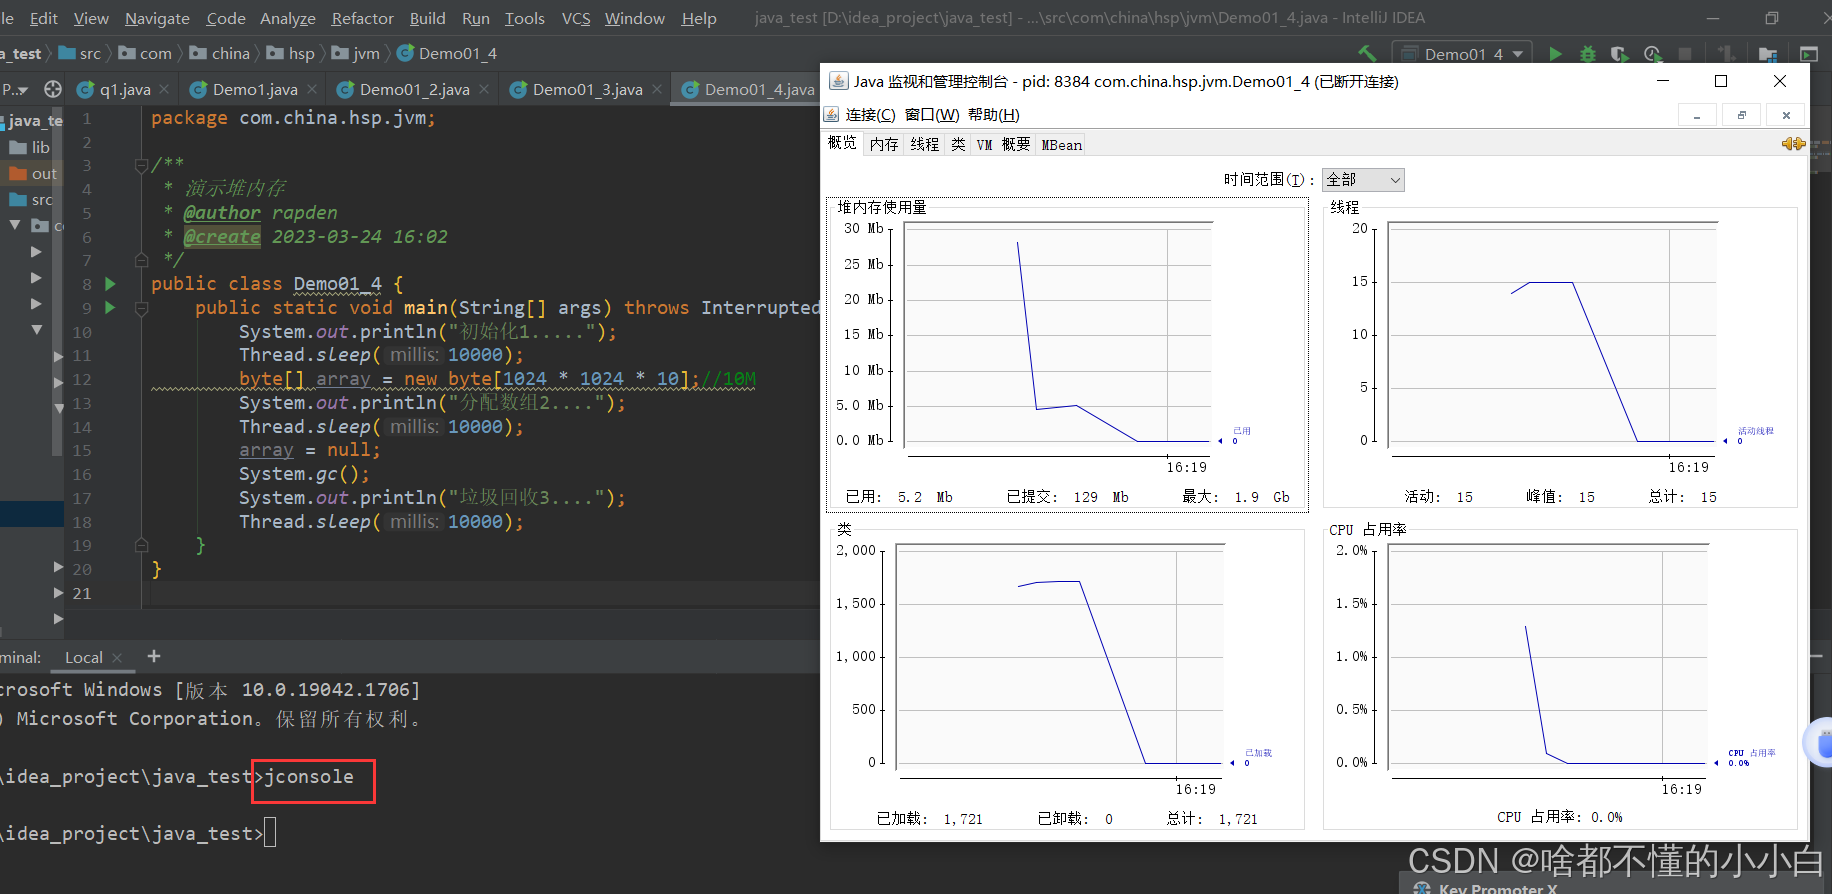The height and width of the screenshot is (894, 1832).
Task: Switch to JConsole MBean tab
Action: pos(1061,144)
